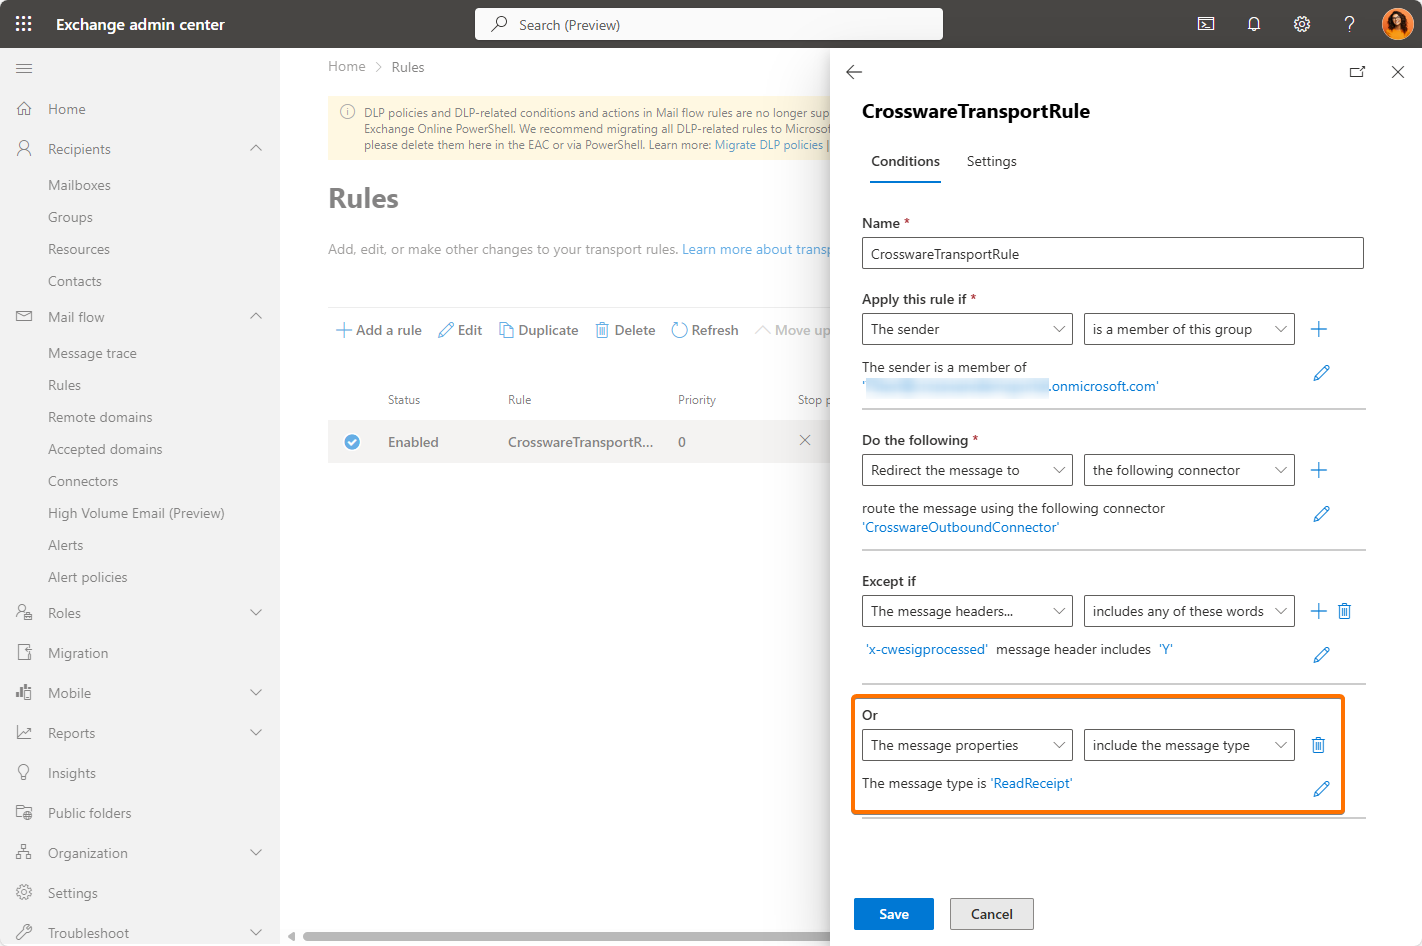The width and height of the screenshot is (1422, 946).
Task: Click the back arrow in rule panel
Action: pos(854,72)
